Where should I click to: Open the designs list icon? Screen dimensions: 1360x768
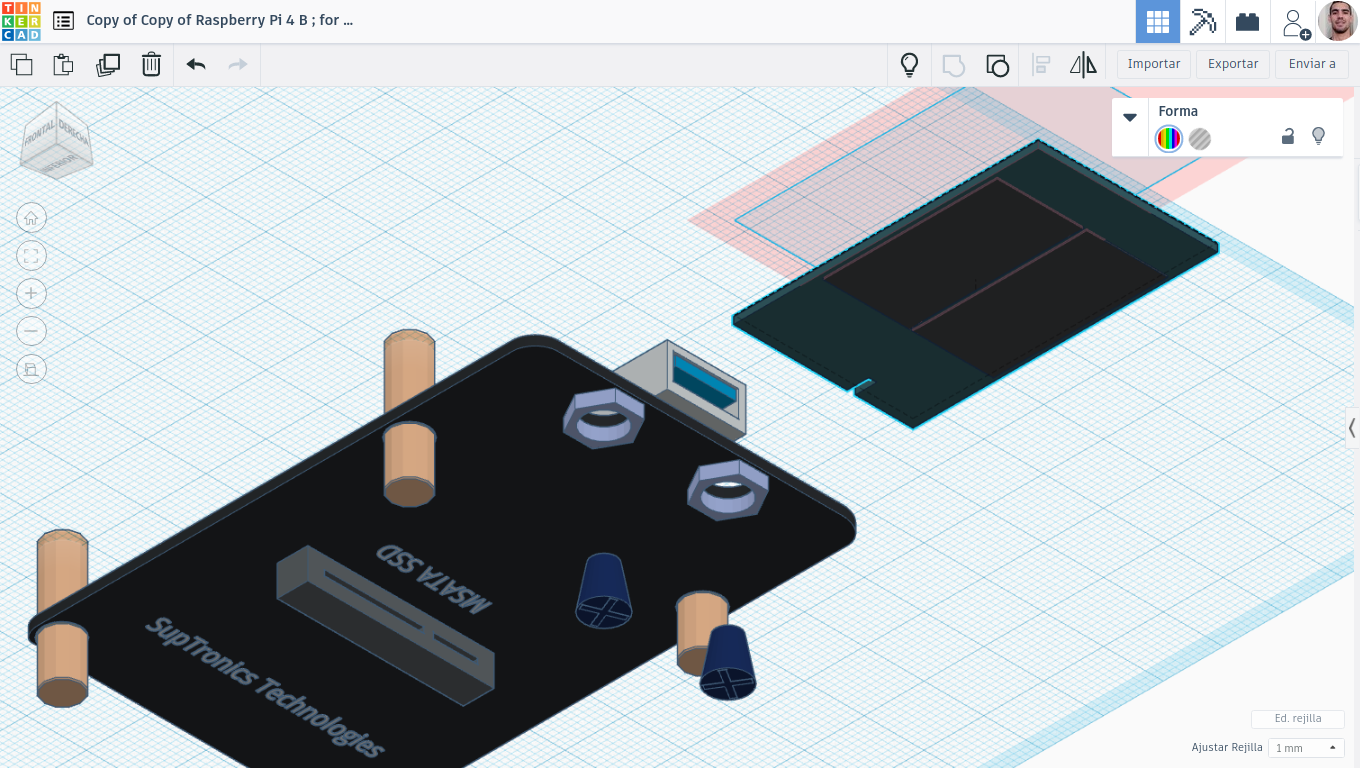(63, 20)
